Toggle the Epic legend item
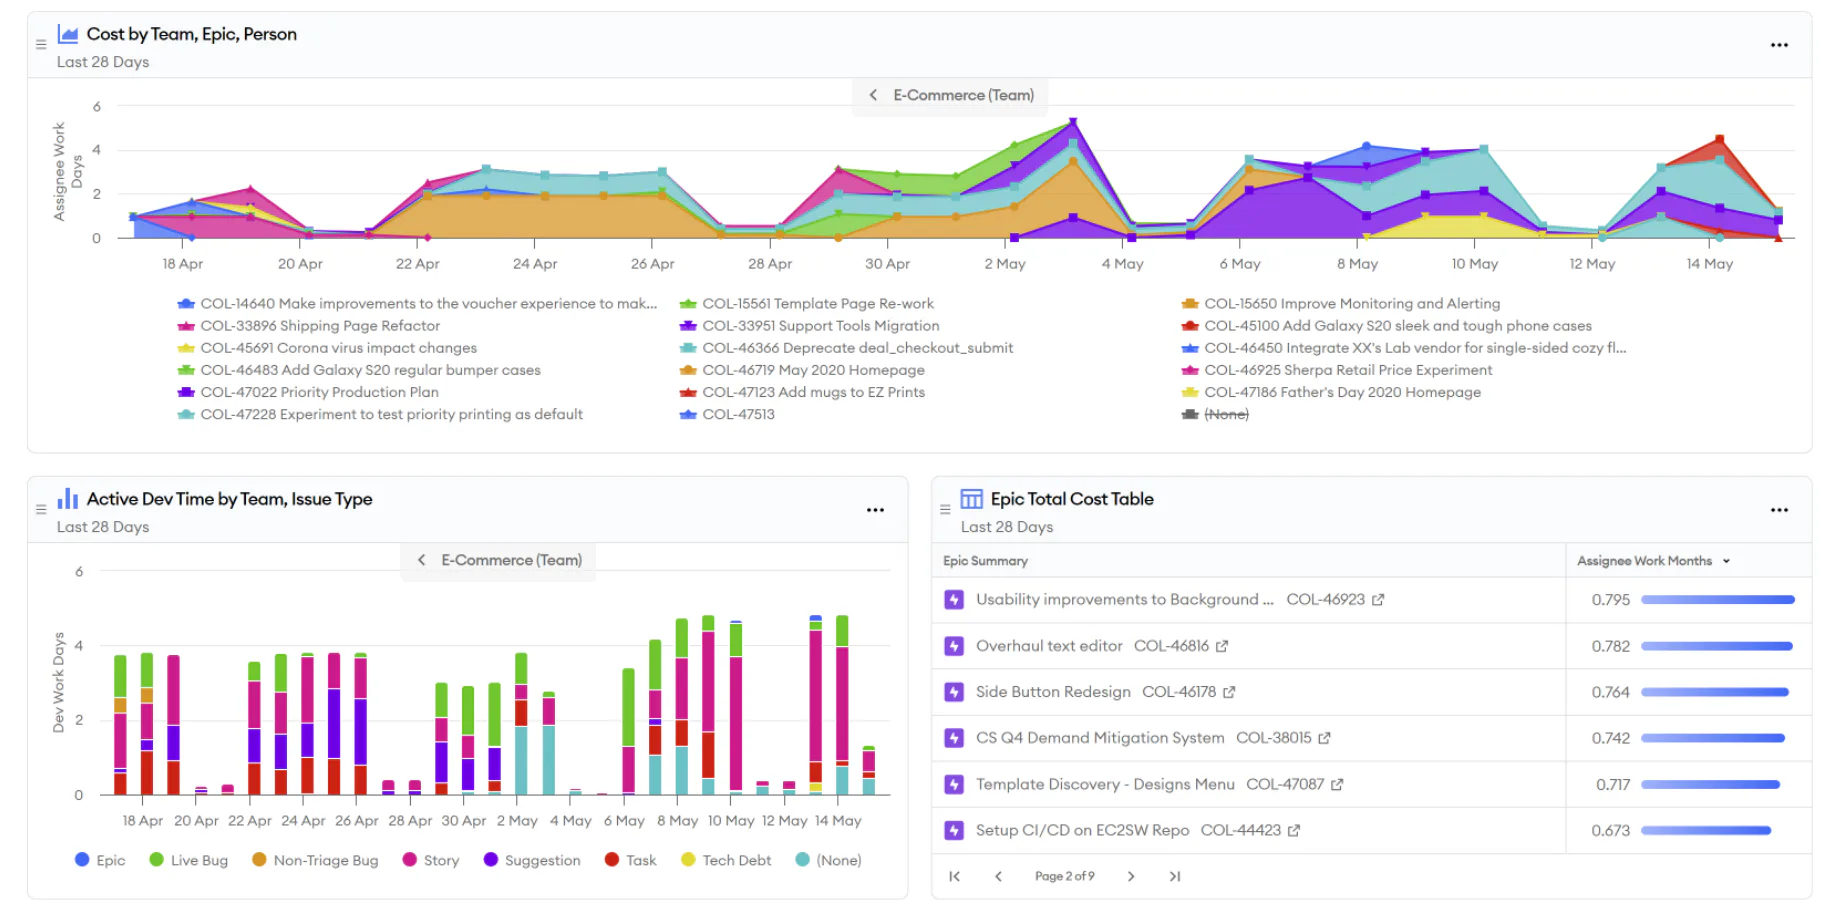Viewport: 1840px width, 900px height. click(x=101, y=860)
